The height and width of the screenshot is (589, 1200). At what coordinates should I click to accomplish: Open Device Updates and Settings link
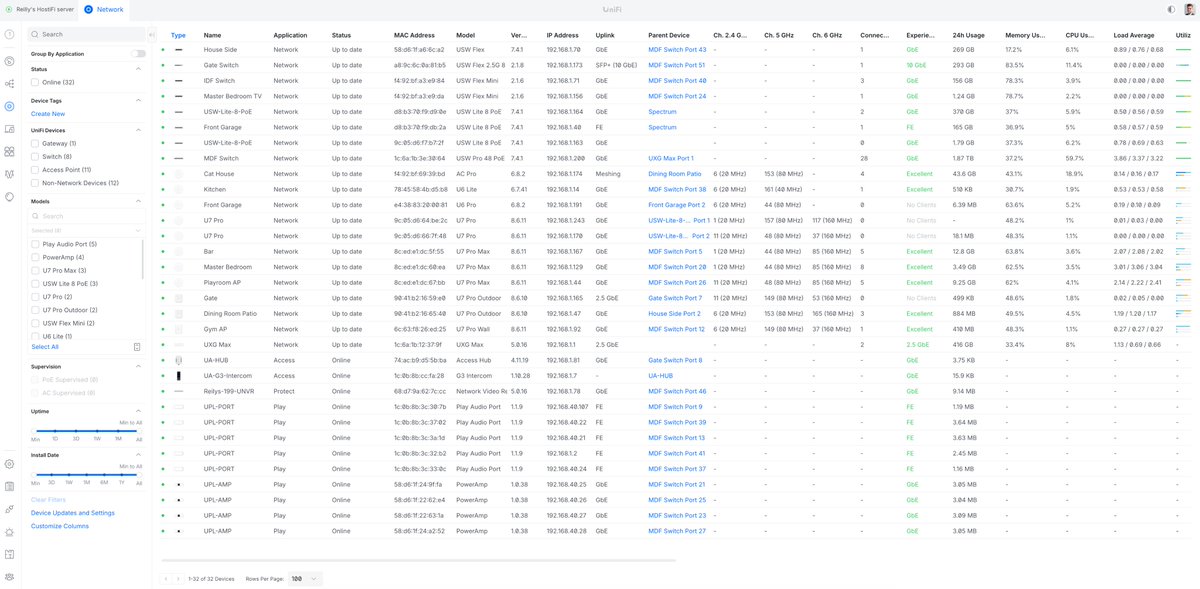click(x=73, y=512)
